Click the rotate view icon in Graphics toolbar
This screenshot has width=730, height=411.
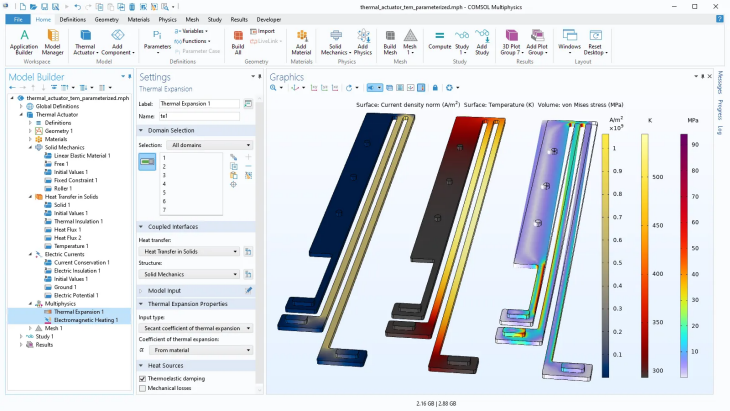tap(349, 88)
